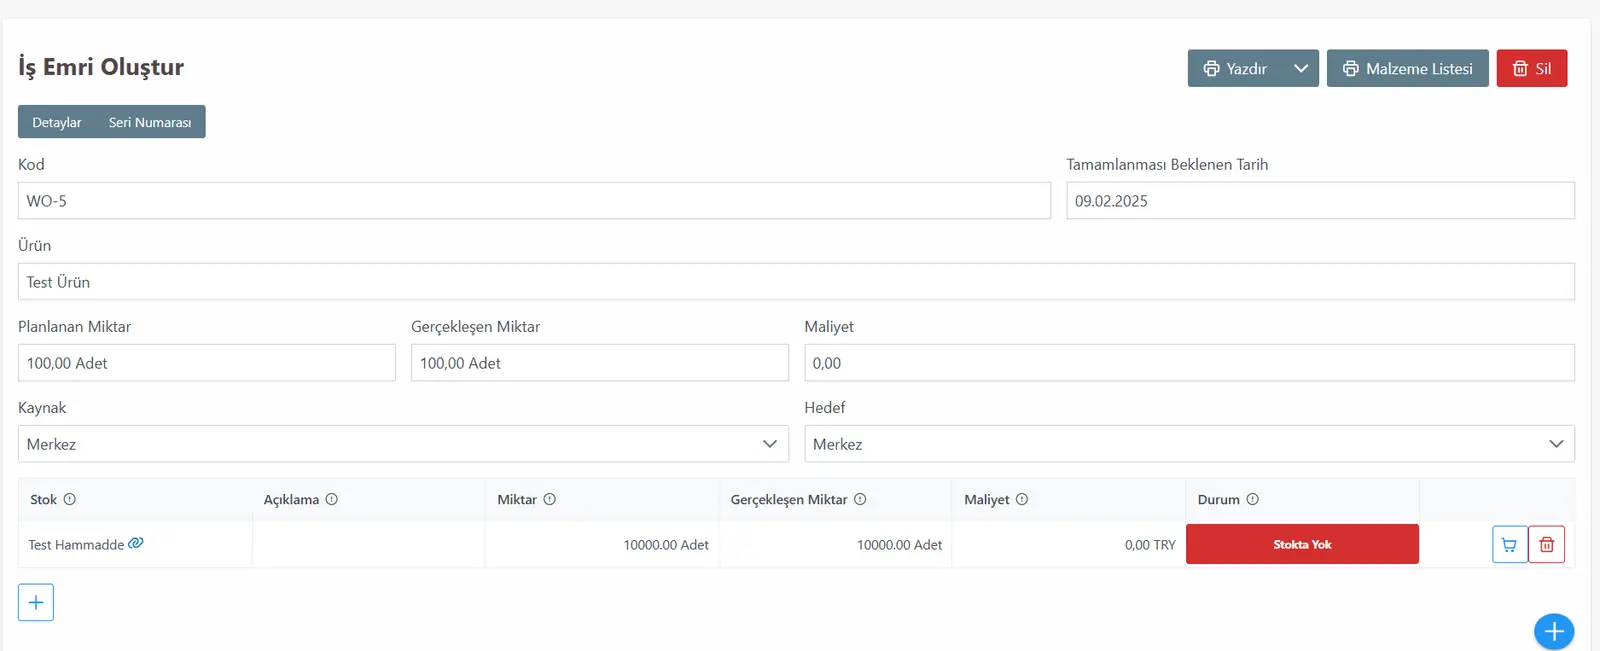1600x651 pixels.
Task: Click the Gerçekleşen Miktar input field
Action: coord(600,363)
